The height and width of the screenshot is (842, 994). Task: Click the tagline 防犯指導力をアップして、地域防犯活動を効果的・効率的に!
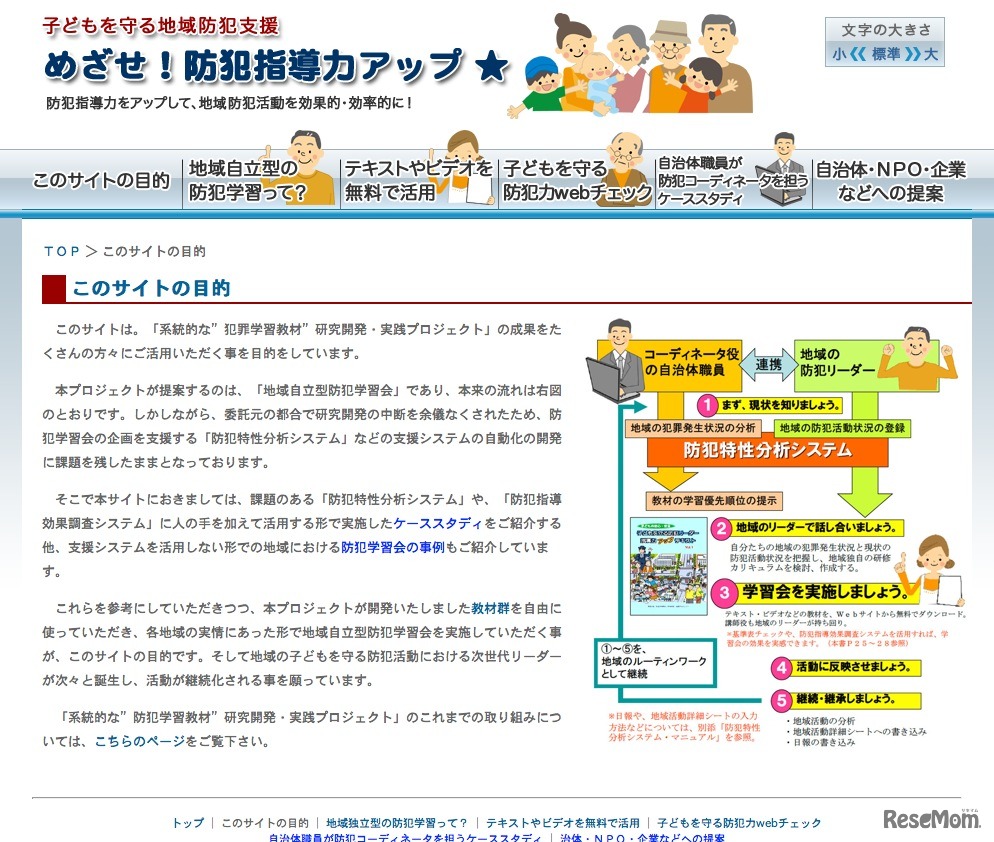(229, 103)
